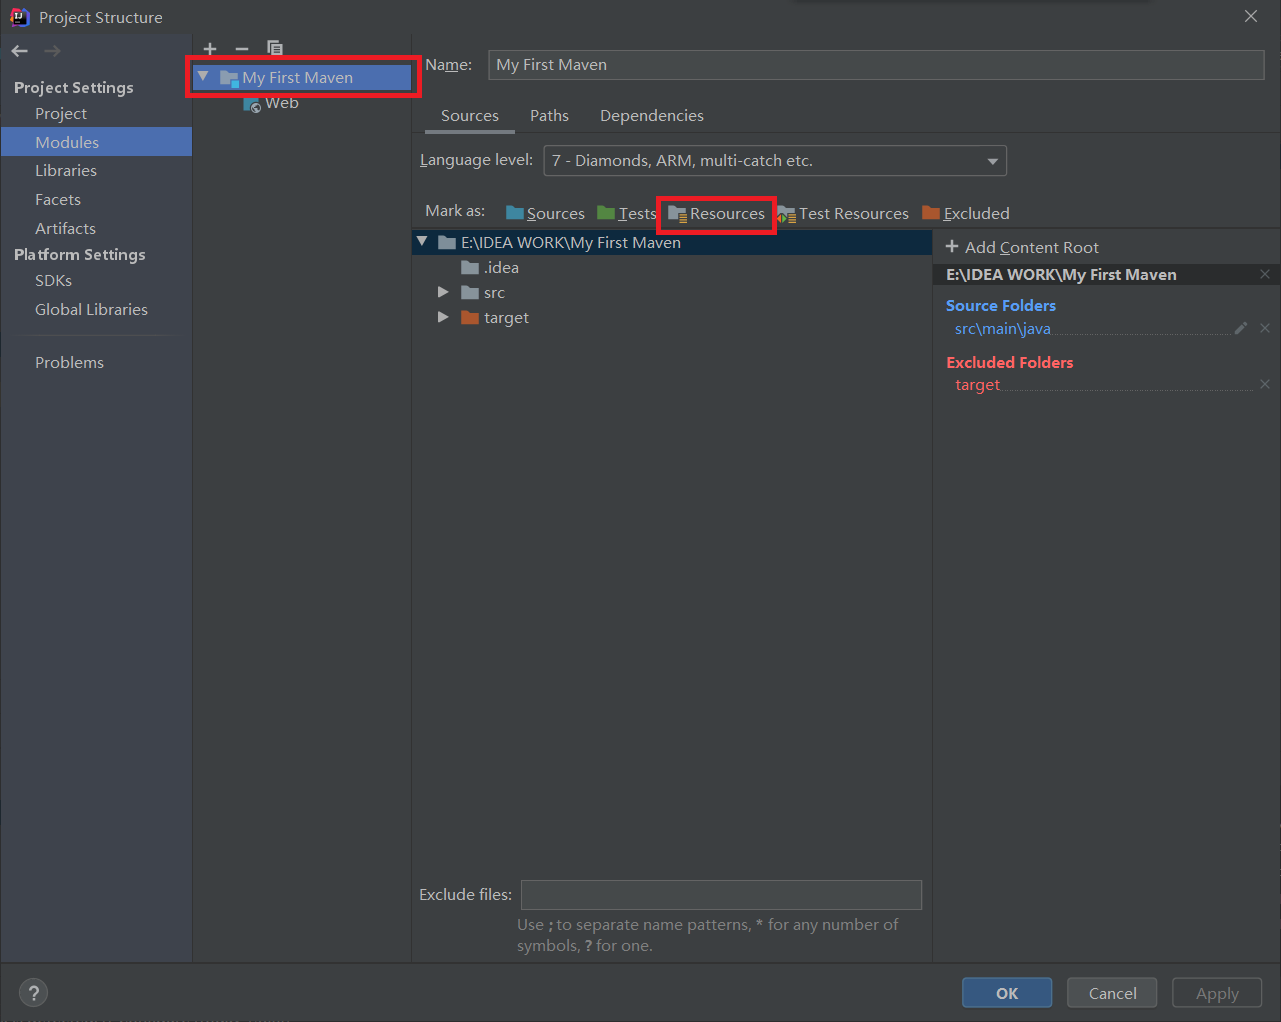The image size is (1281, 1022).
Task: Select the target folder row
Action: pos(672,317)
